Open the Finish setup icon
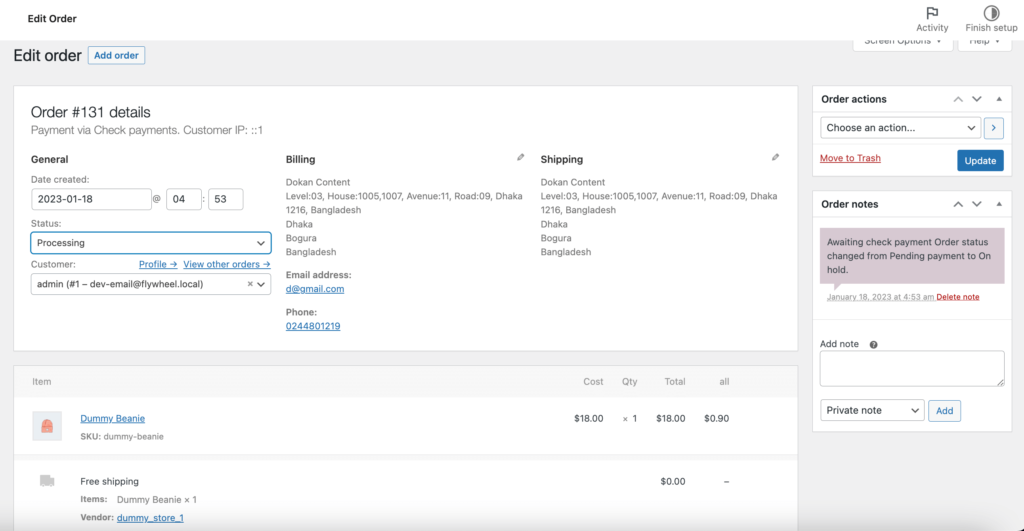 tap(991, 13)
